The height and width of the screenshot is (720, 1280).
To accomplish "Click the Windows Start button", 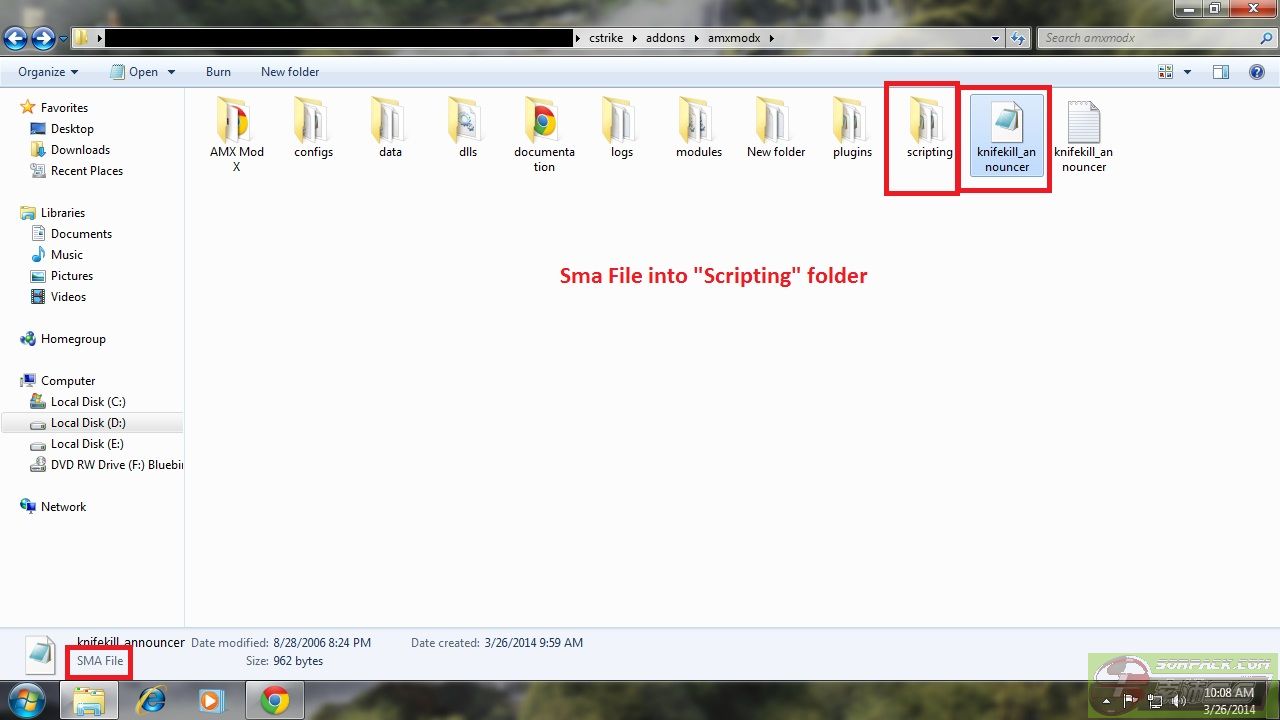I will point(27,699).
